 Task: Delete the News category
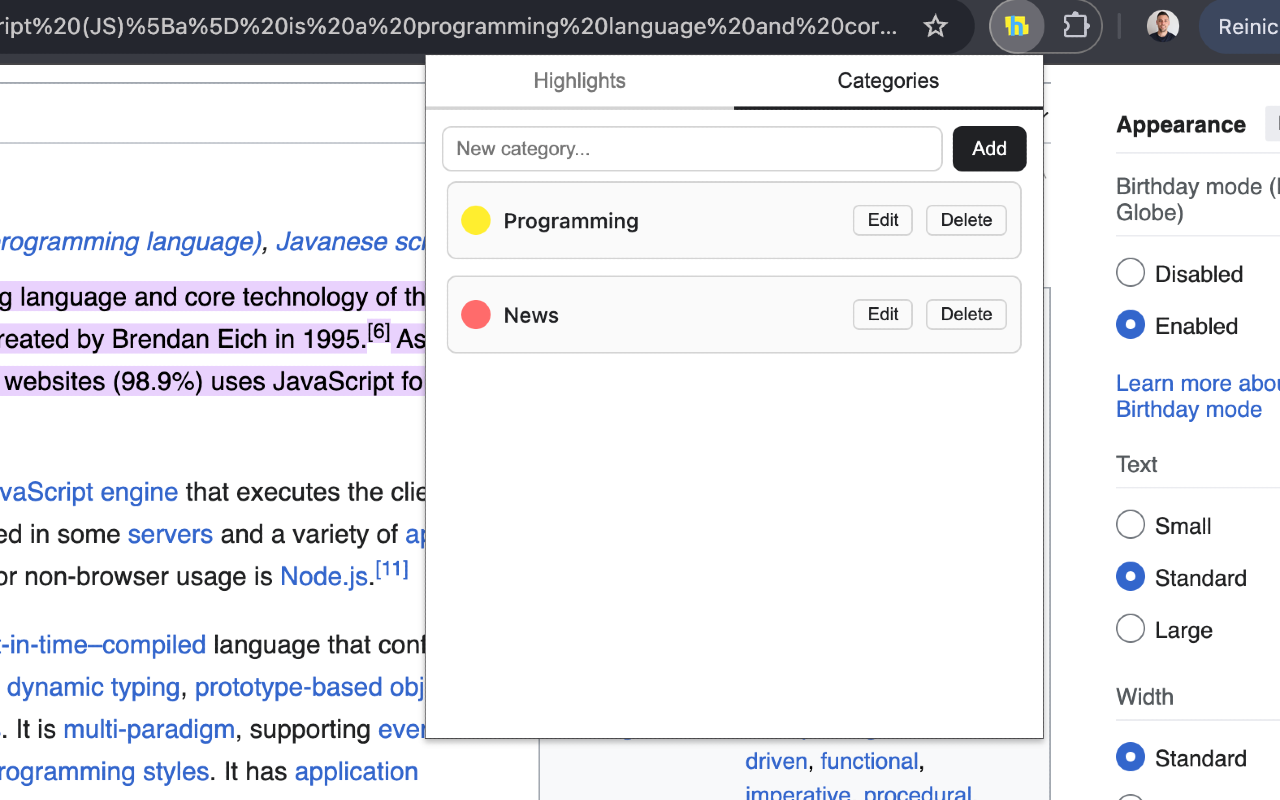(966, 314)
